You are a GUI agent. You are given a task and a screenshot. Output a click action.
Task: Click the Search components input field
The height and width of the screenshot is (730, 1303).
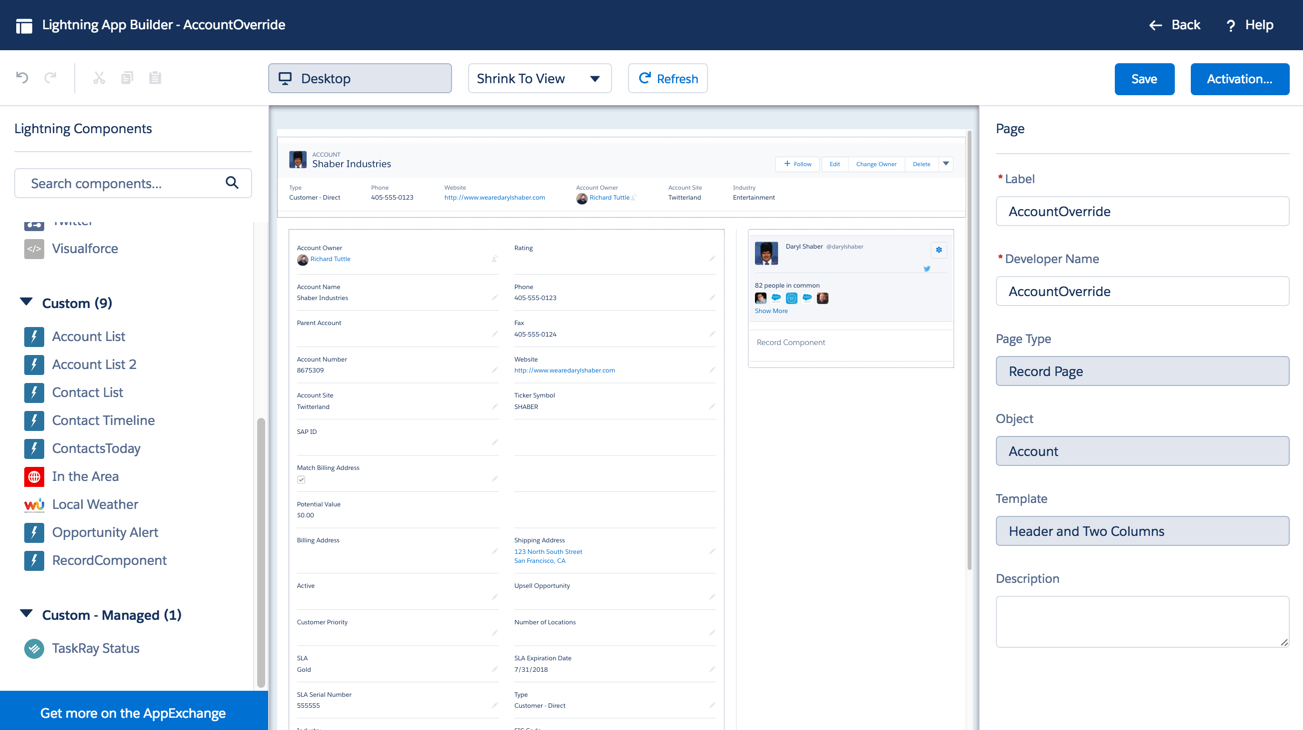[x=133, y=183]
